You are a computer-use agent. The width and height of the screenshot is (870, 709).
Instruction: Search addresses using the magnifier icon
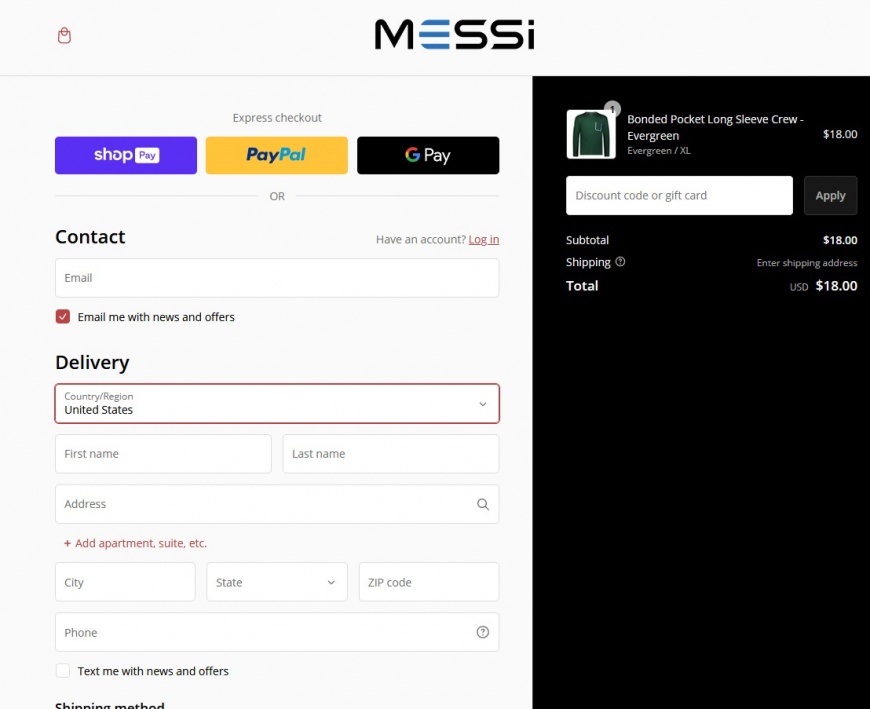click(x=483, y=504)
